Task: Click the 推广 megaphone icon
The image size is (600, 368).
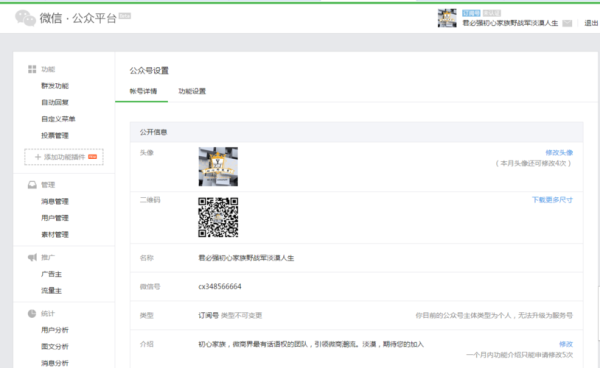Action: [32, 257]
